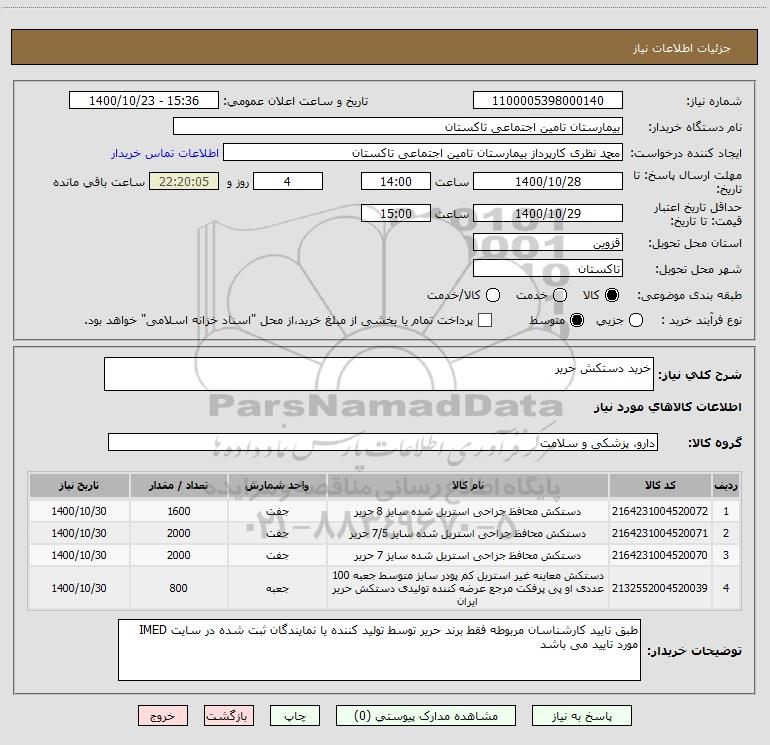Click the تاریخ نیاز column header
The width and height of the screenshot is (770, 745).
[x=79, y=485]
